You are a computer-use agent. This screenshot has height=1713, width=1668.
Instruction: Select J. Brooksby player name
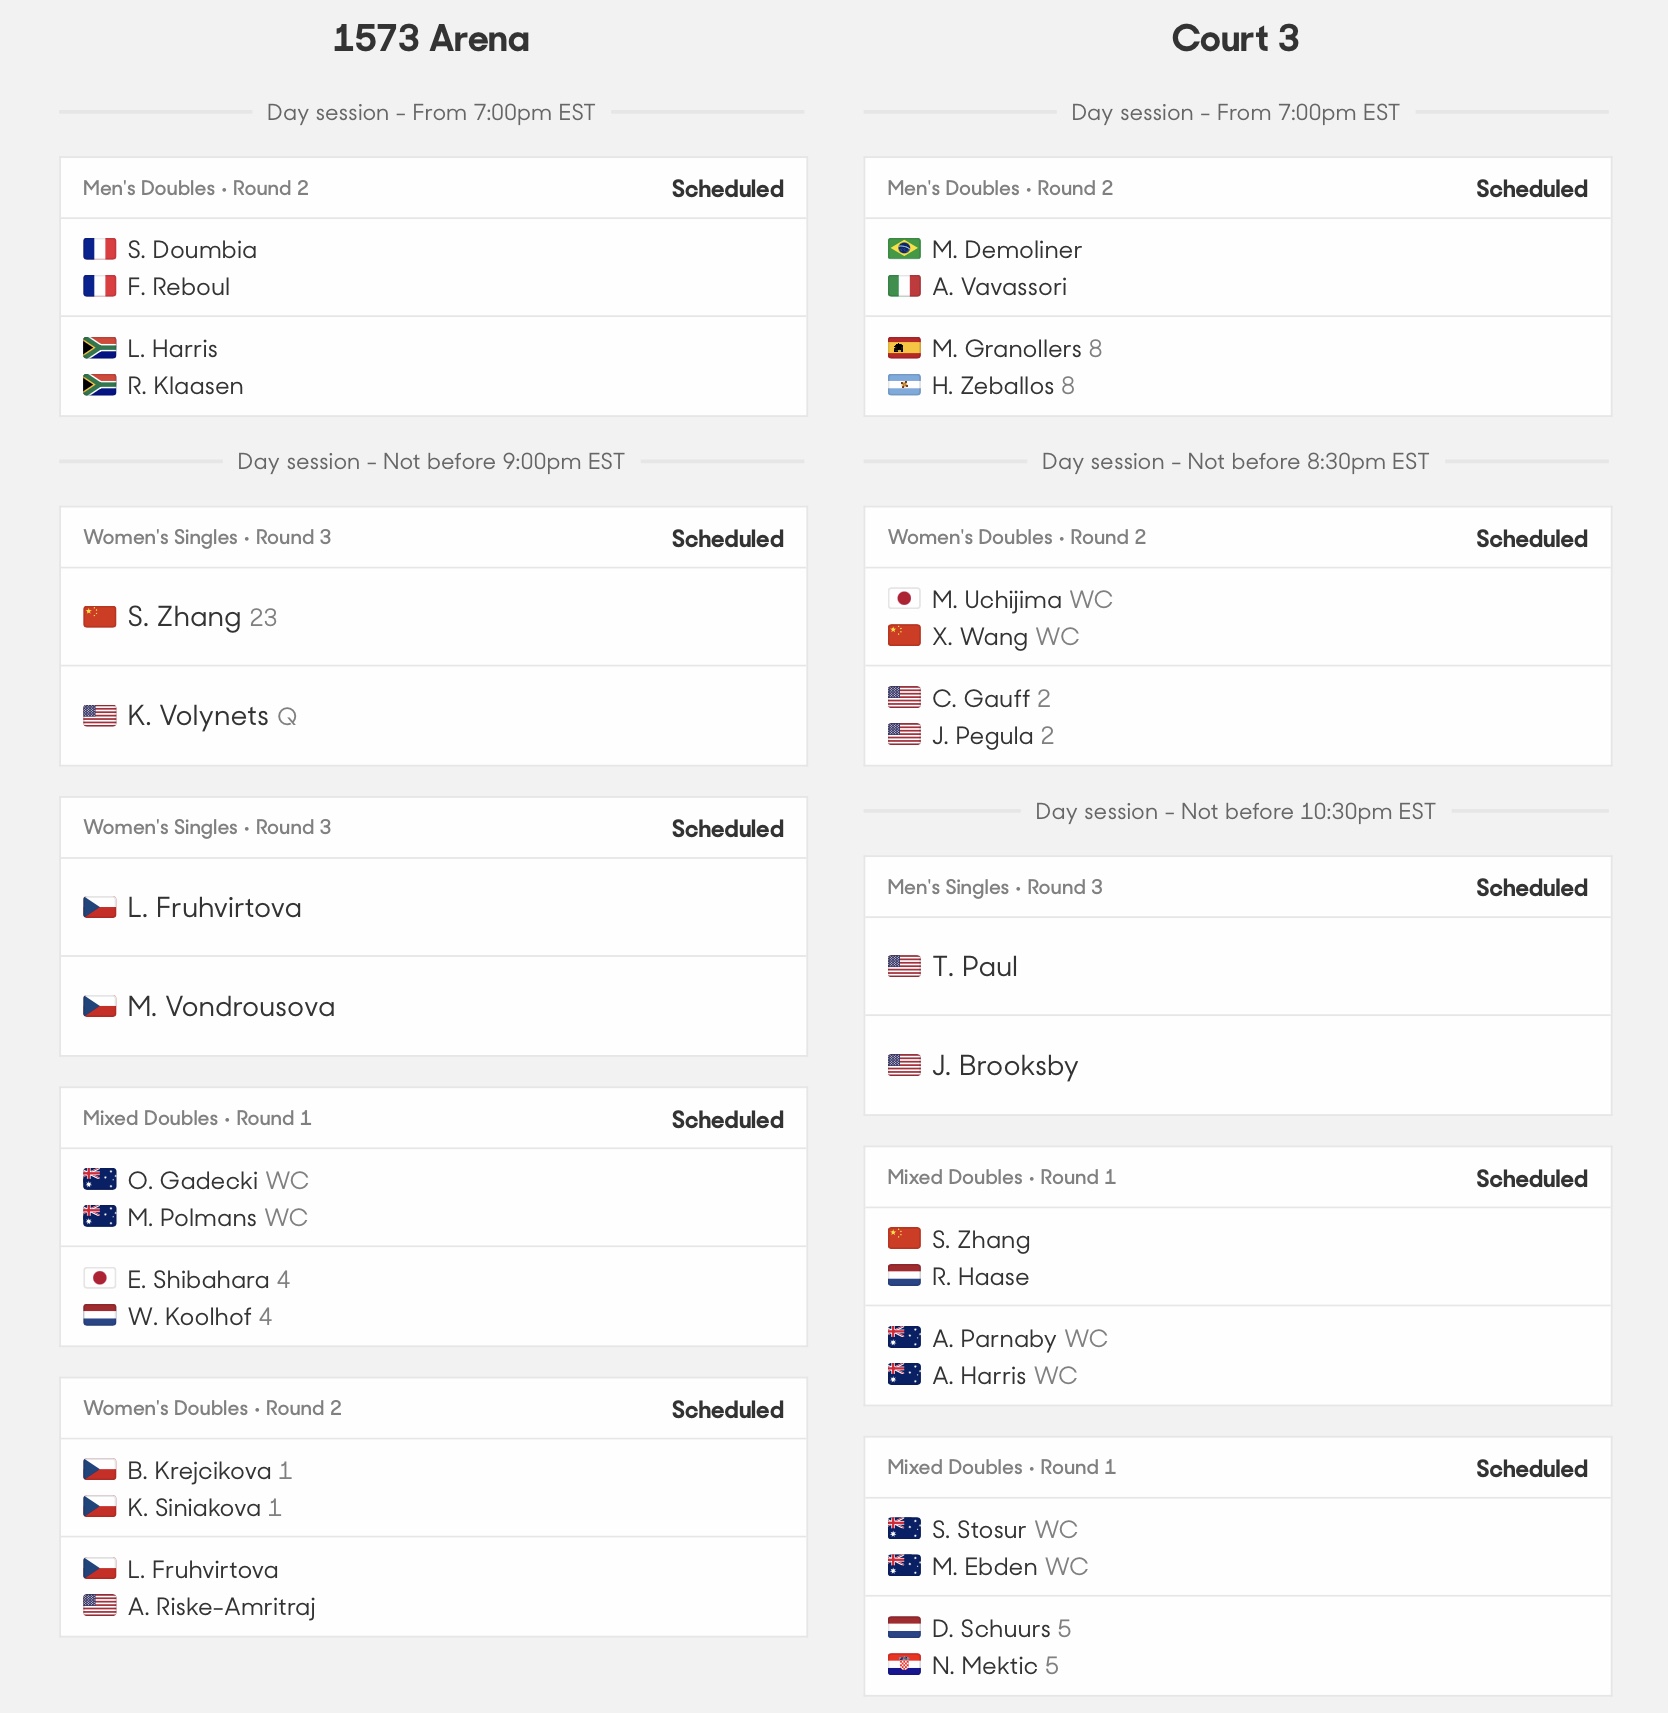tap(1005, 1065)
